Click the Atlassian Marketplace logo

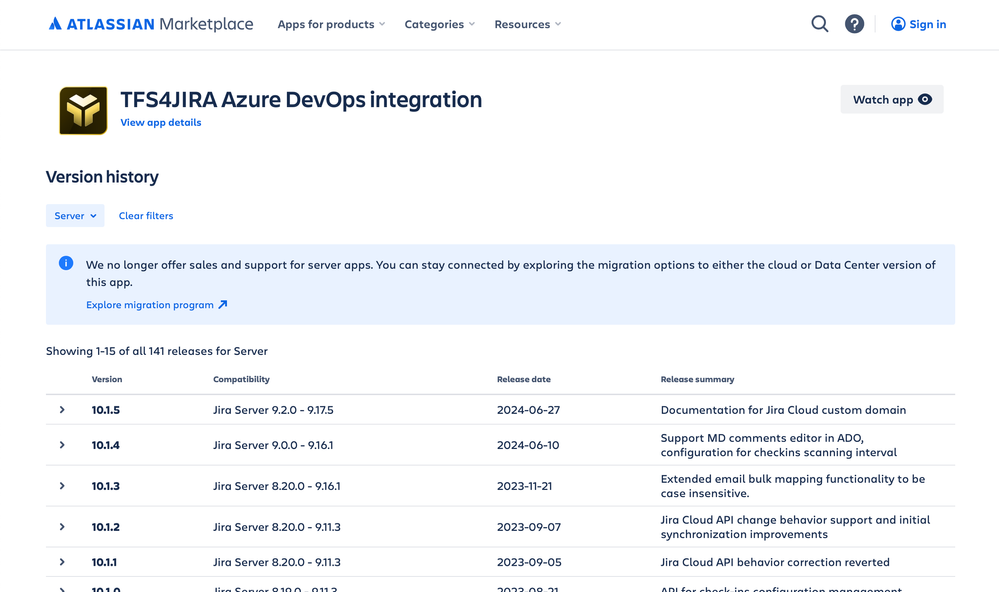(x=151, y=24)
